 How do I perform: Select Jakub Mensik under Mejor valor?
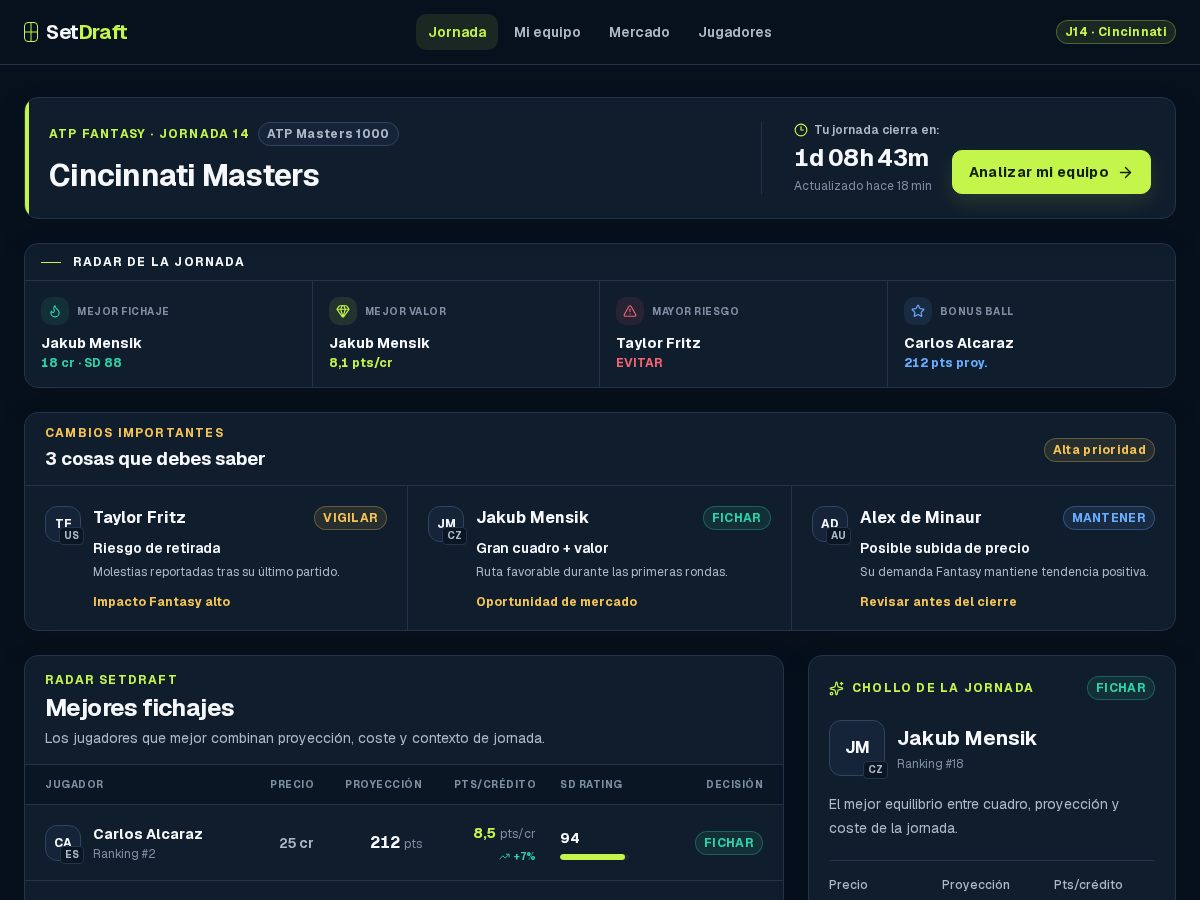point(379,343)
